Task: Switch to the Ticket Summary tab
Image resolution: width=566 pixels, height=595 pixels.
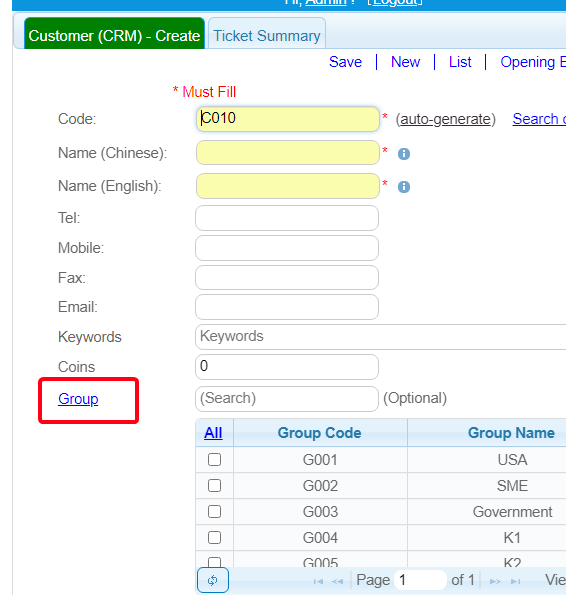Action: pos(267,34)
